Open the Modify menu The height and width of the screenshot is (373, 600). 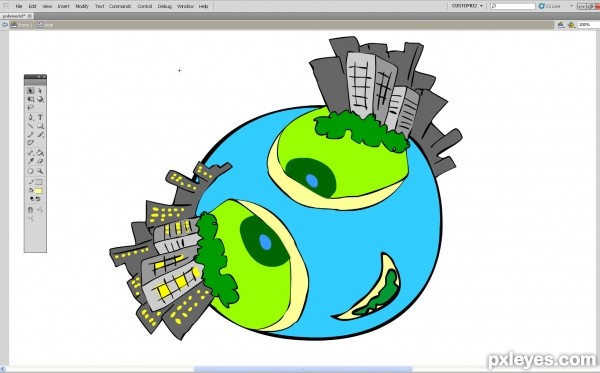point(82,7)
